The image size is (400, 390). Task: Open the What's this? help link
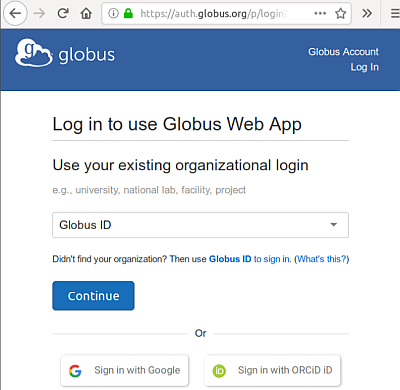tap(322, 259)
